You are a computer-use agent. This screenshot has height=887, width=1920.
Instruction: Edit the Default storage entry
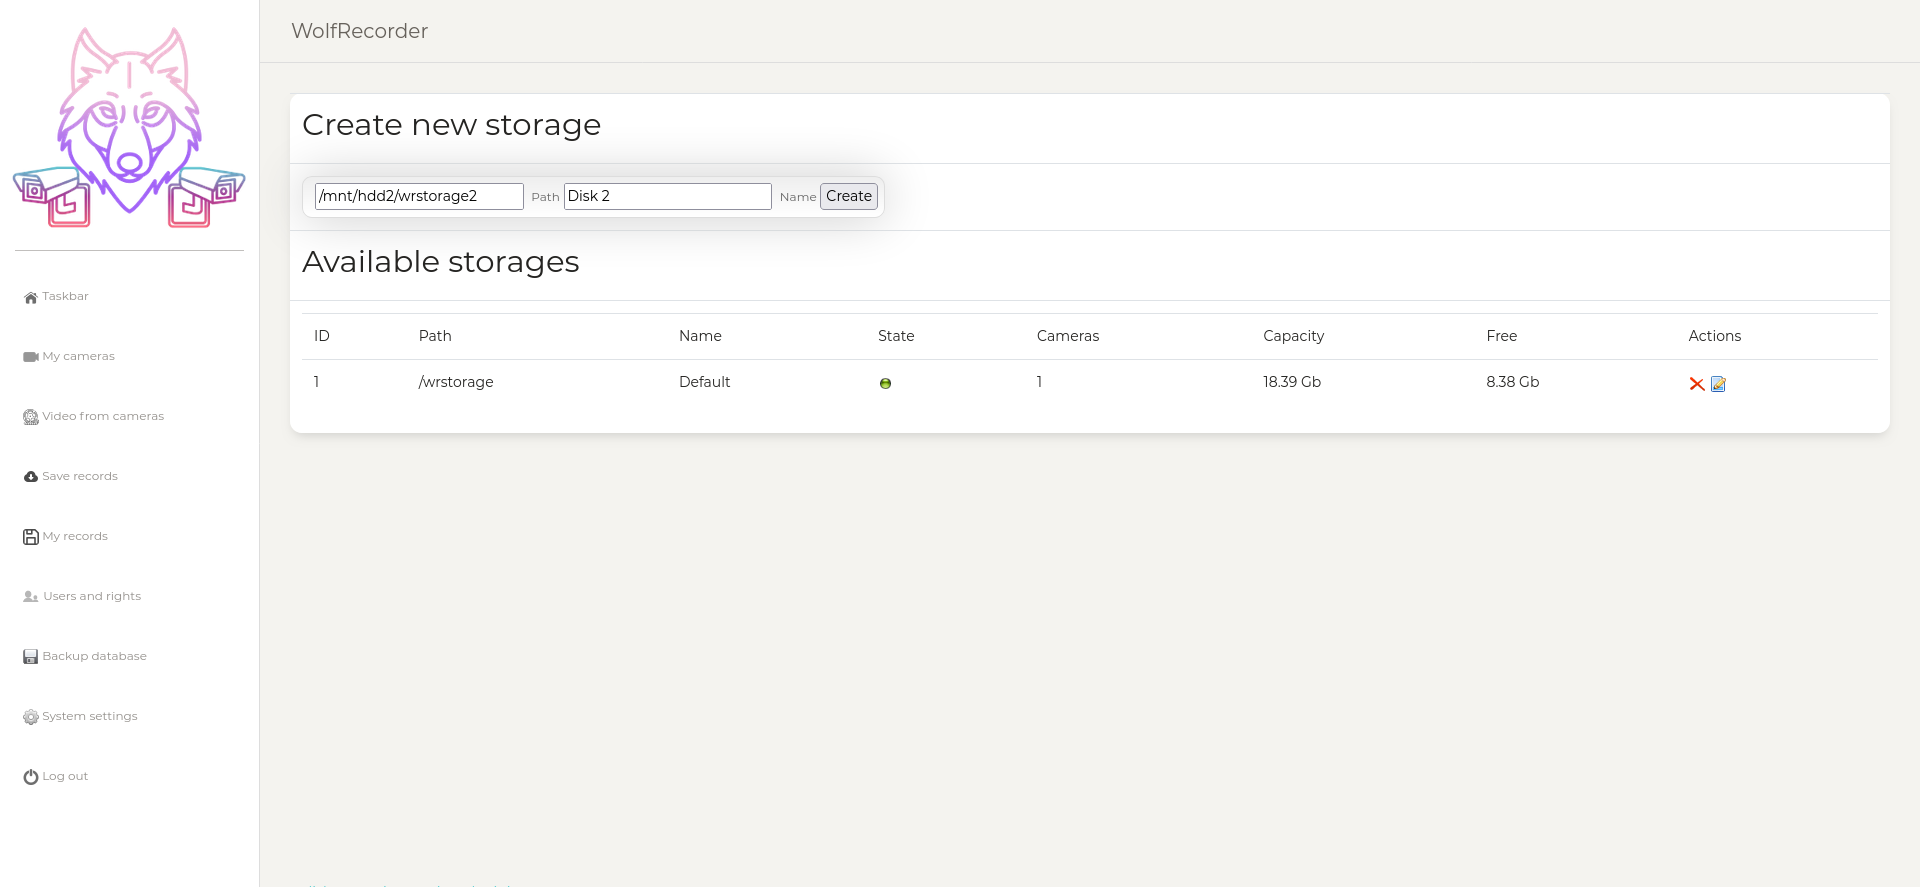point(1718,384)
